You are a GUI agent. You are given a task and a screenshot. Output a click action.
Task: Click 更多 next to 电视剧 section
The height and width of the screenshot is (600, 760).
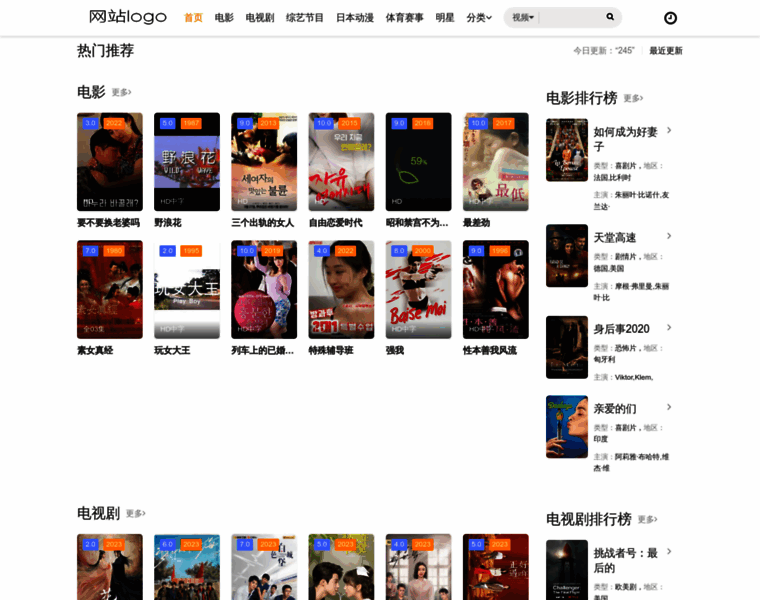click(x=136, y=513)
